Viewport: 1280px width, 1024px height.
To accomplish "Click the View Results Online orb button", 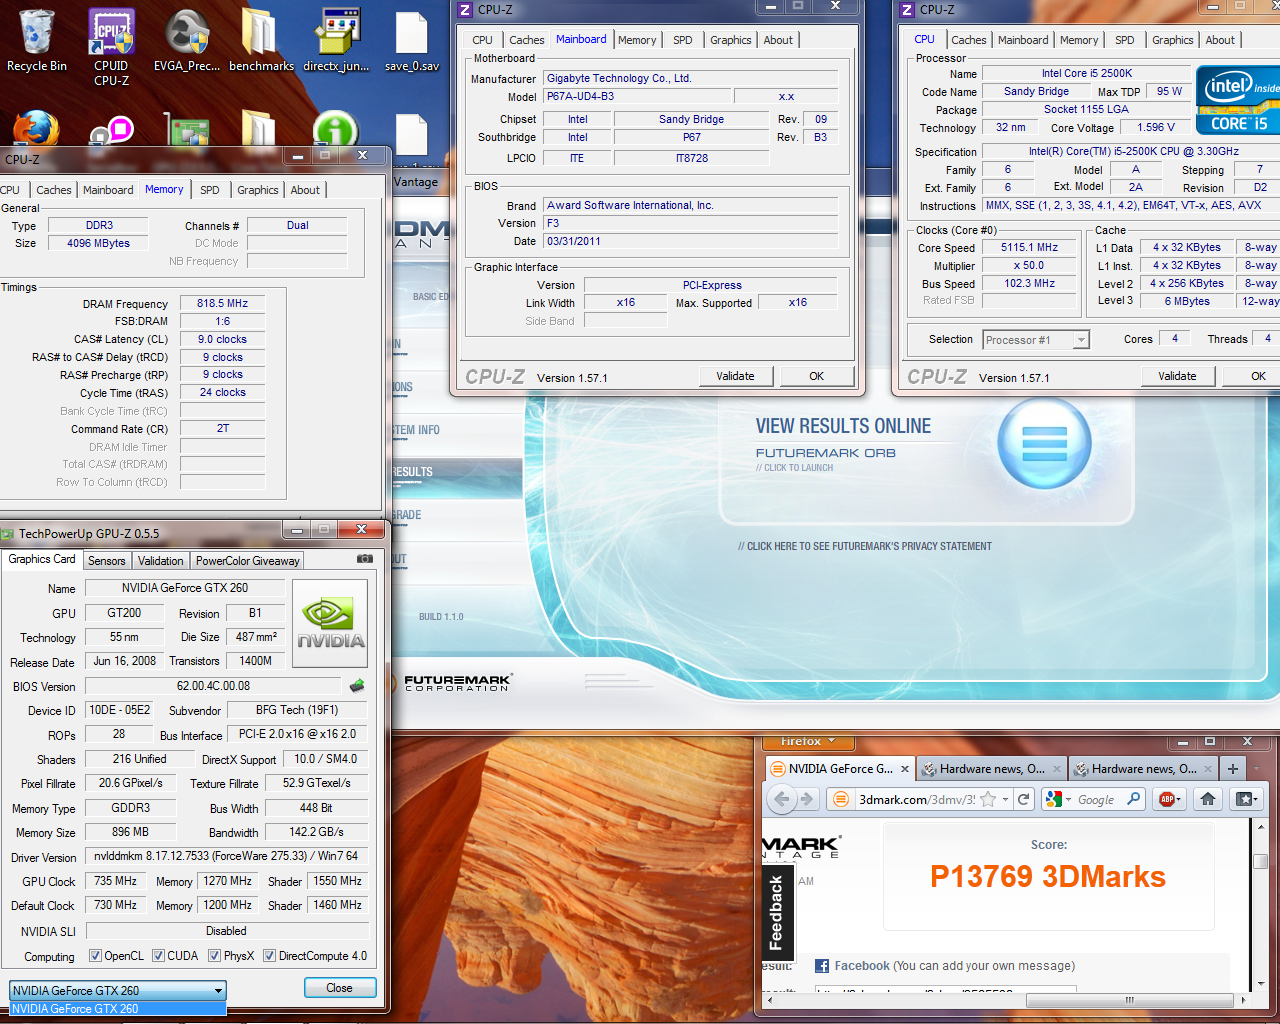I will tap(1045, 443).
